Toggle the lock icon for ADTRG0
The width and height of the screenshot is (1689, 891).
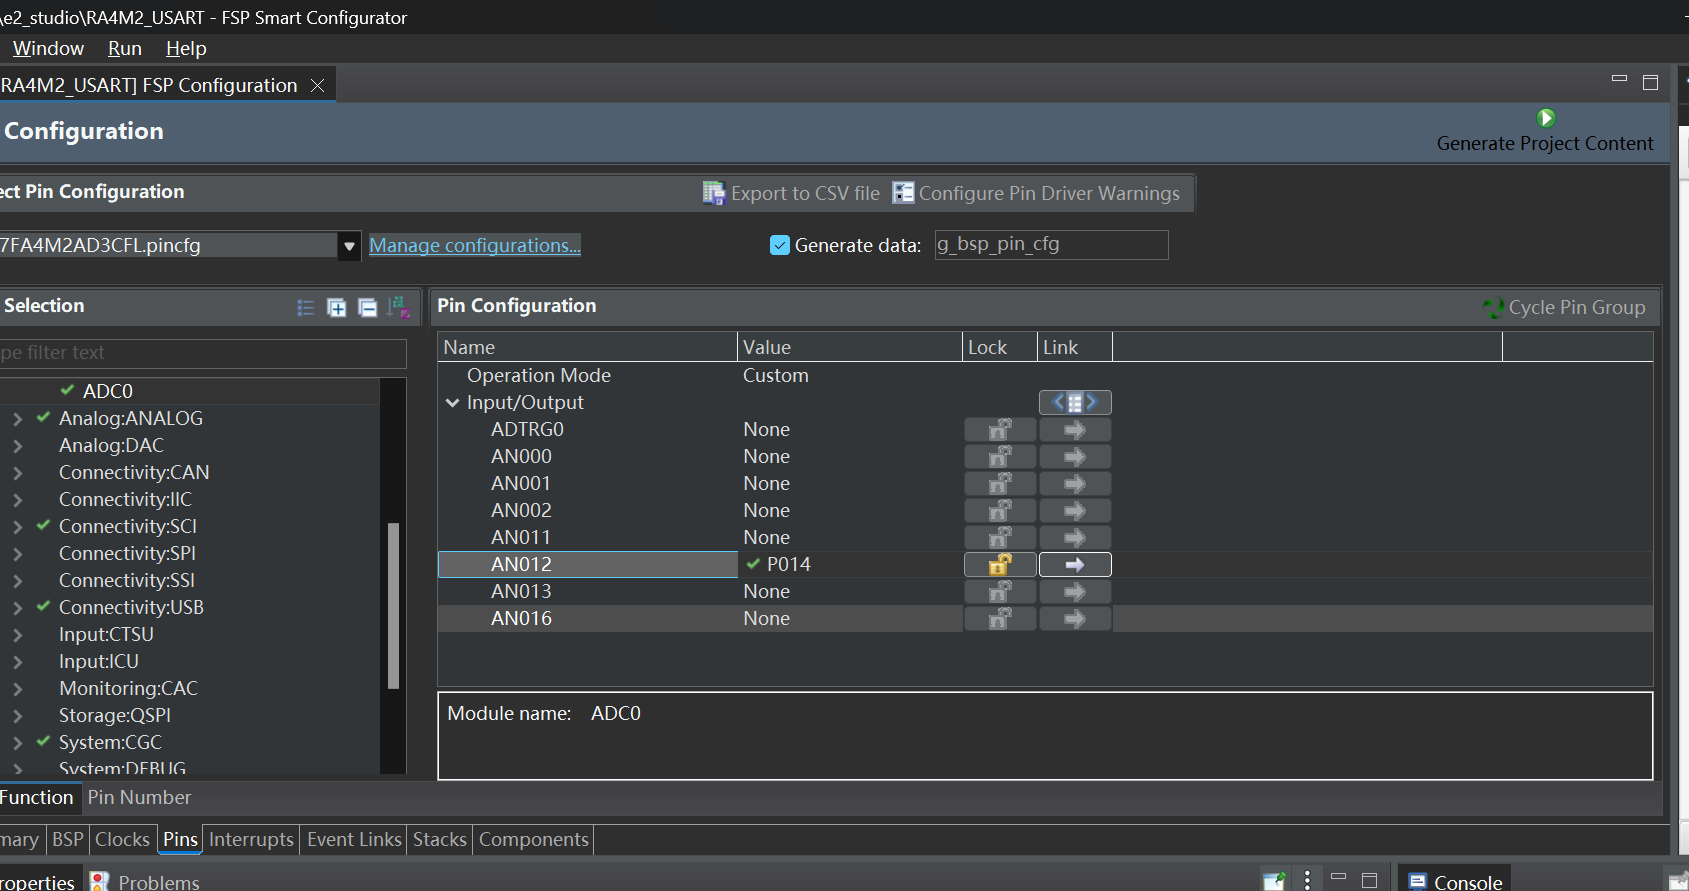point(1000,430)
